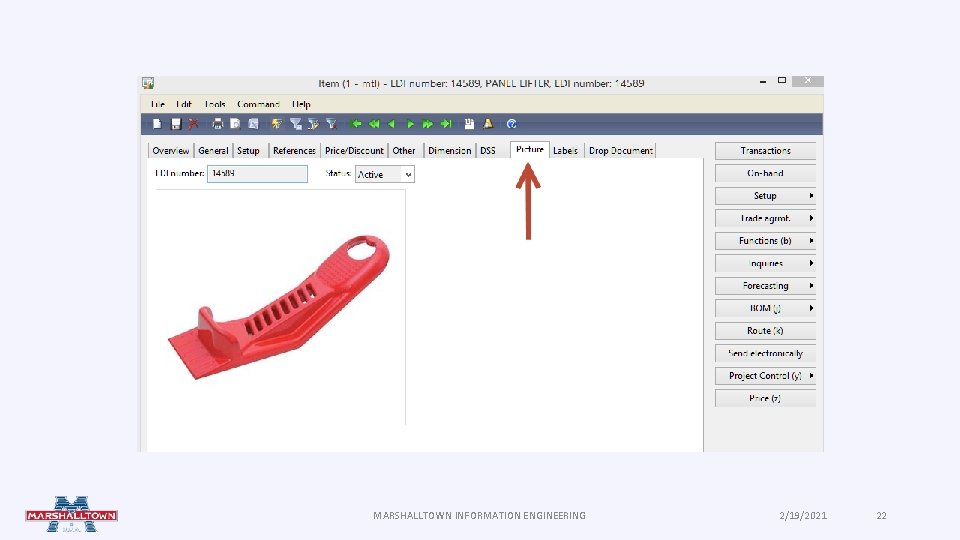
Task: Expand the BOM (j) button menu
Action: tap(765, 309)
